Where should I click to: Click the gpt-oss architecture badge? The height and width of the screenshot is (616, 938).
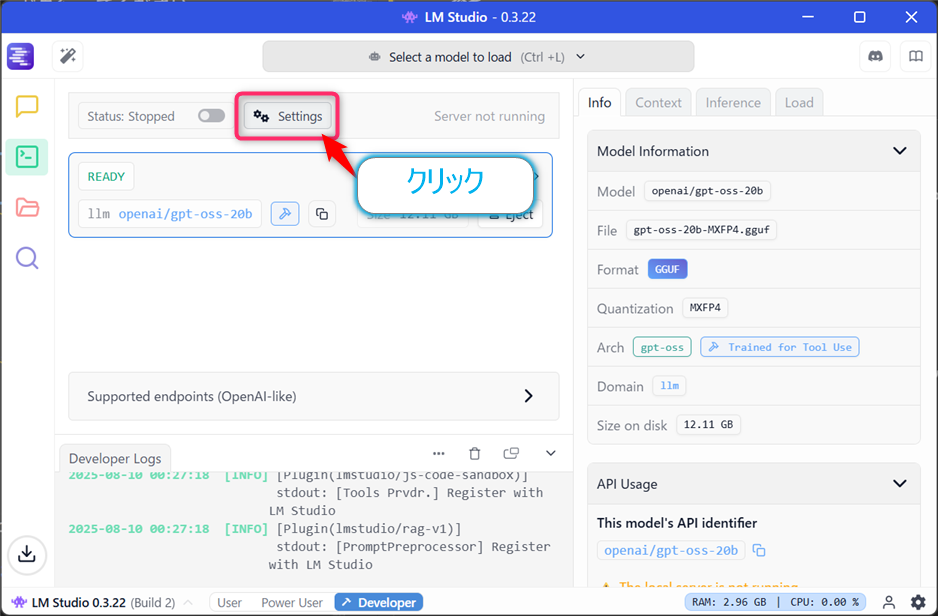(x=662, y=347)
